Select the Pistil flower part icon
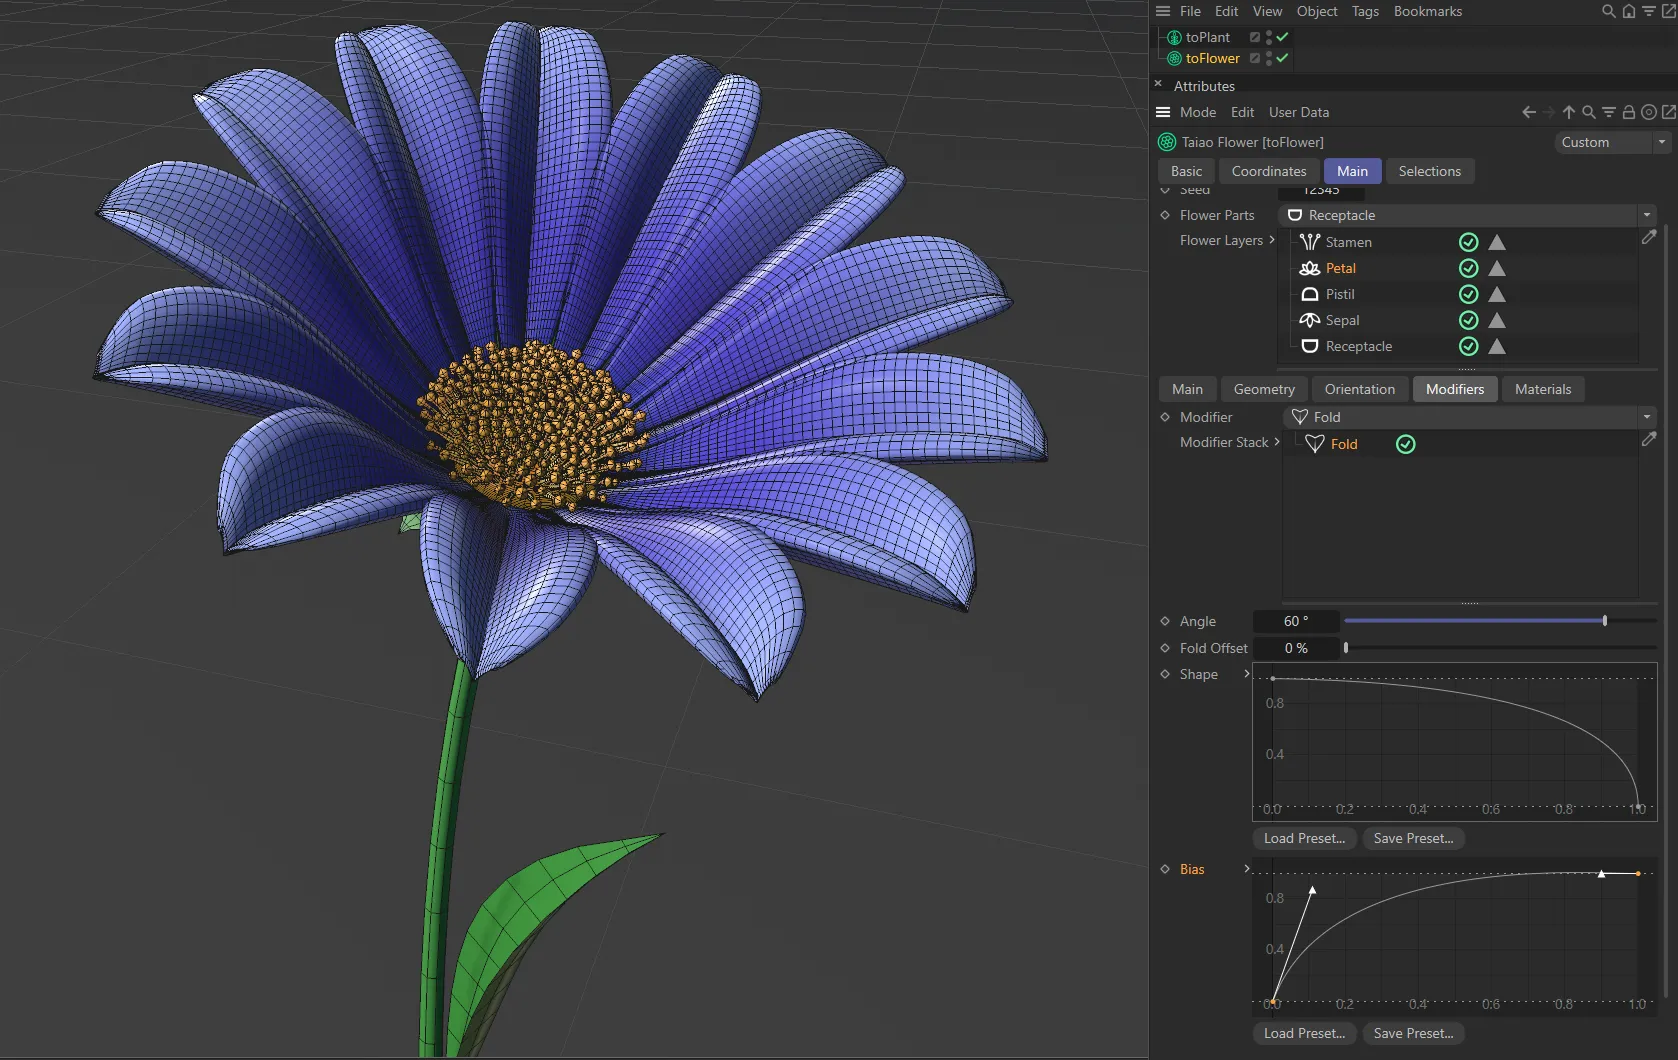The width and height of the screenshot is (1678, 1060). [x=1310, y=294]
